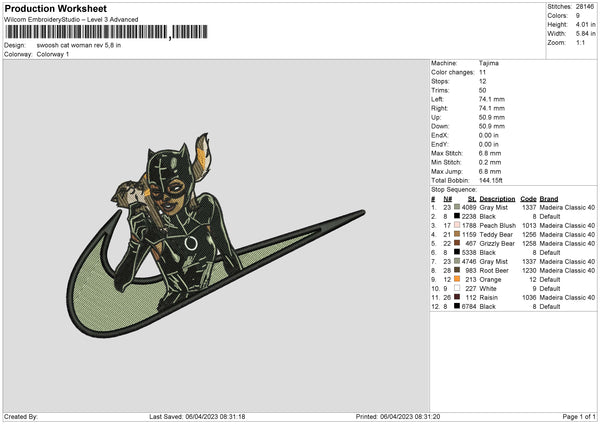Click the 'Description' column header
600x424 pixels.
click(497, 199)
